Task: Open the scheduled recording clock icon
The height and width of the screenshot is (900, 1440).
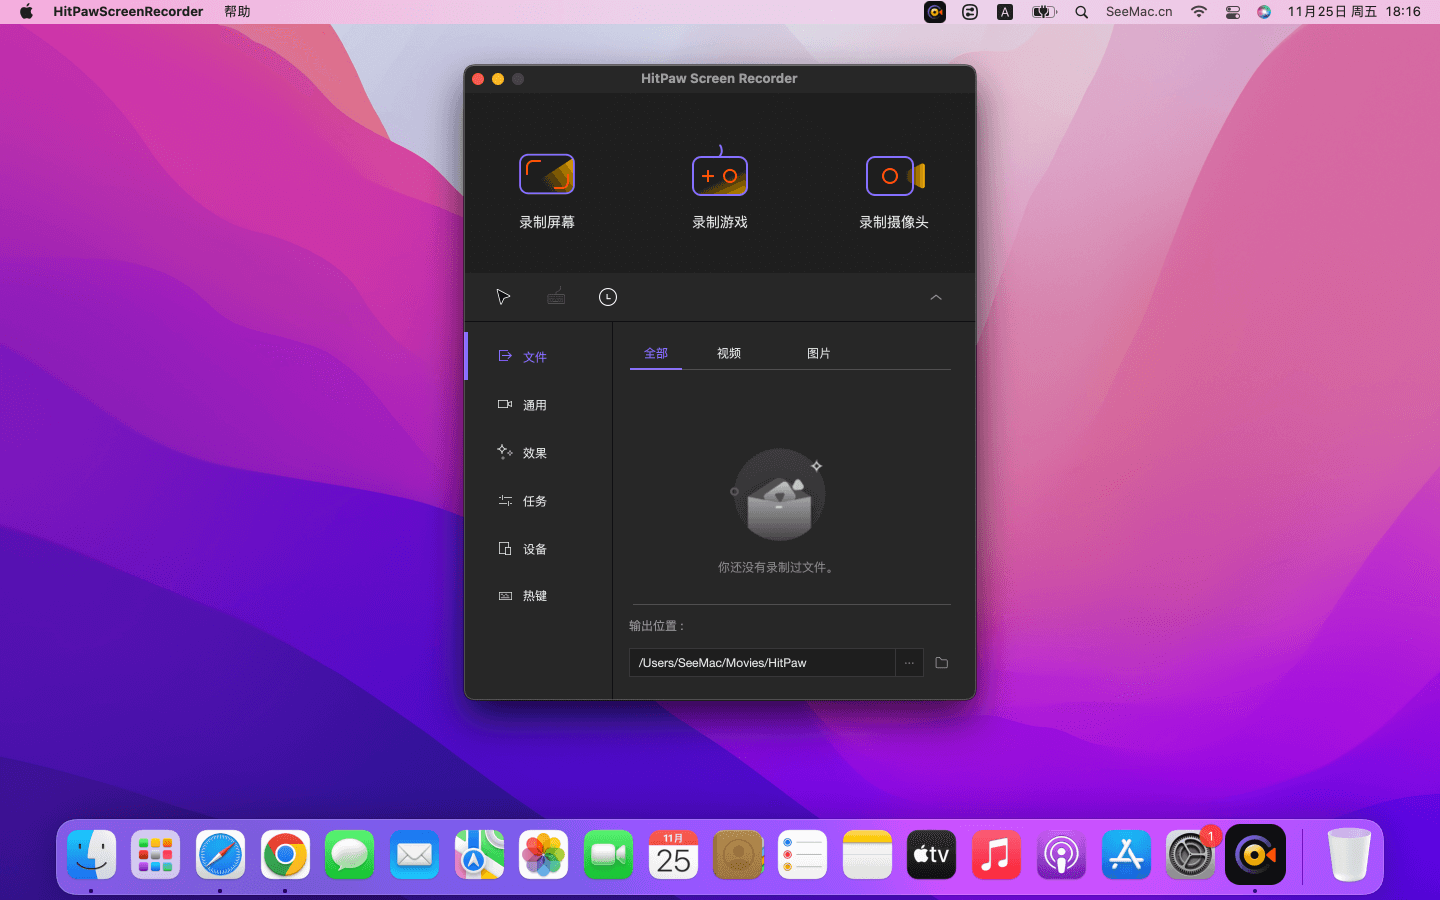Action: pos(608,297)
